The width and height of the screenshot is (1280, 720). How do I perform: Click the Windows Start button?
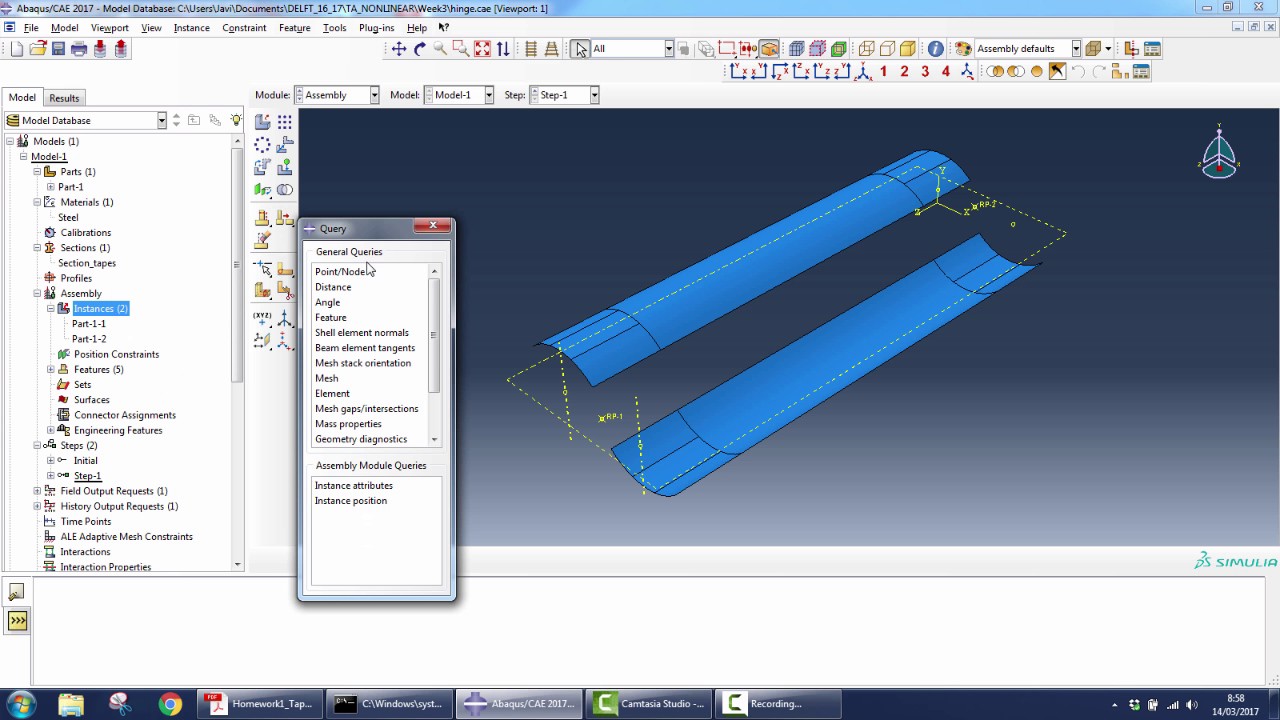tap(21, 704)
